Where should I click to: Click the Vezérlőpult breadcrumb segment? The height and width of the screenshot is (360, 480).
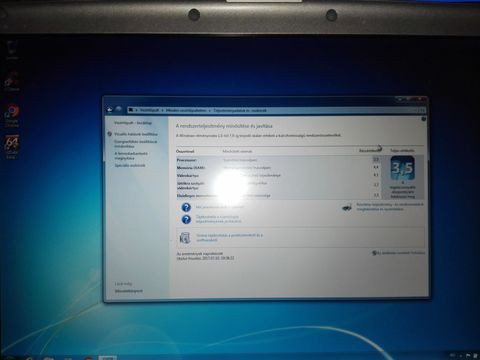149,110
